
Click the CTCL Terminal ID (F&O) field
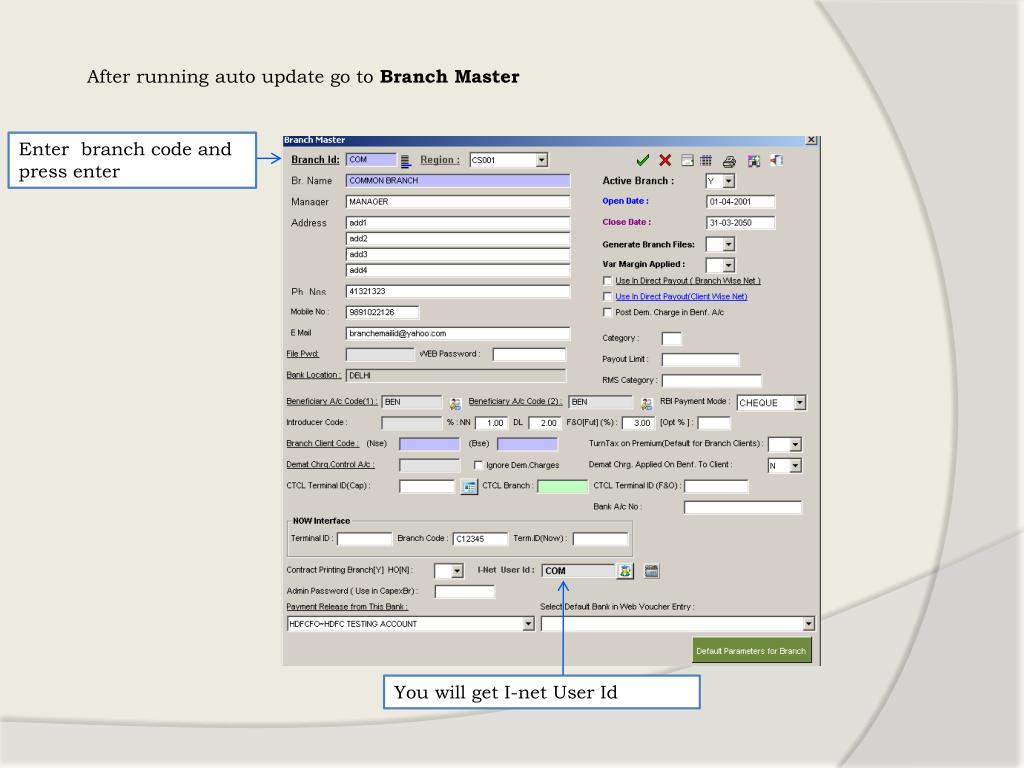[x=716, y=486]
